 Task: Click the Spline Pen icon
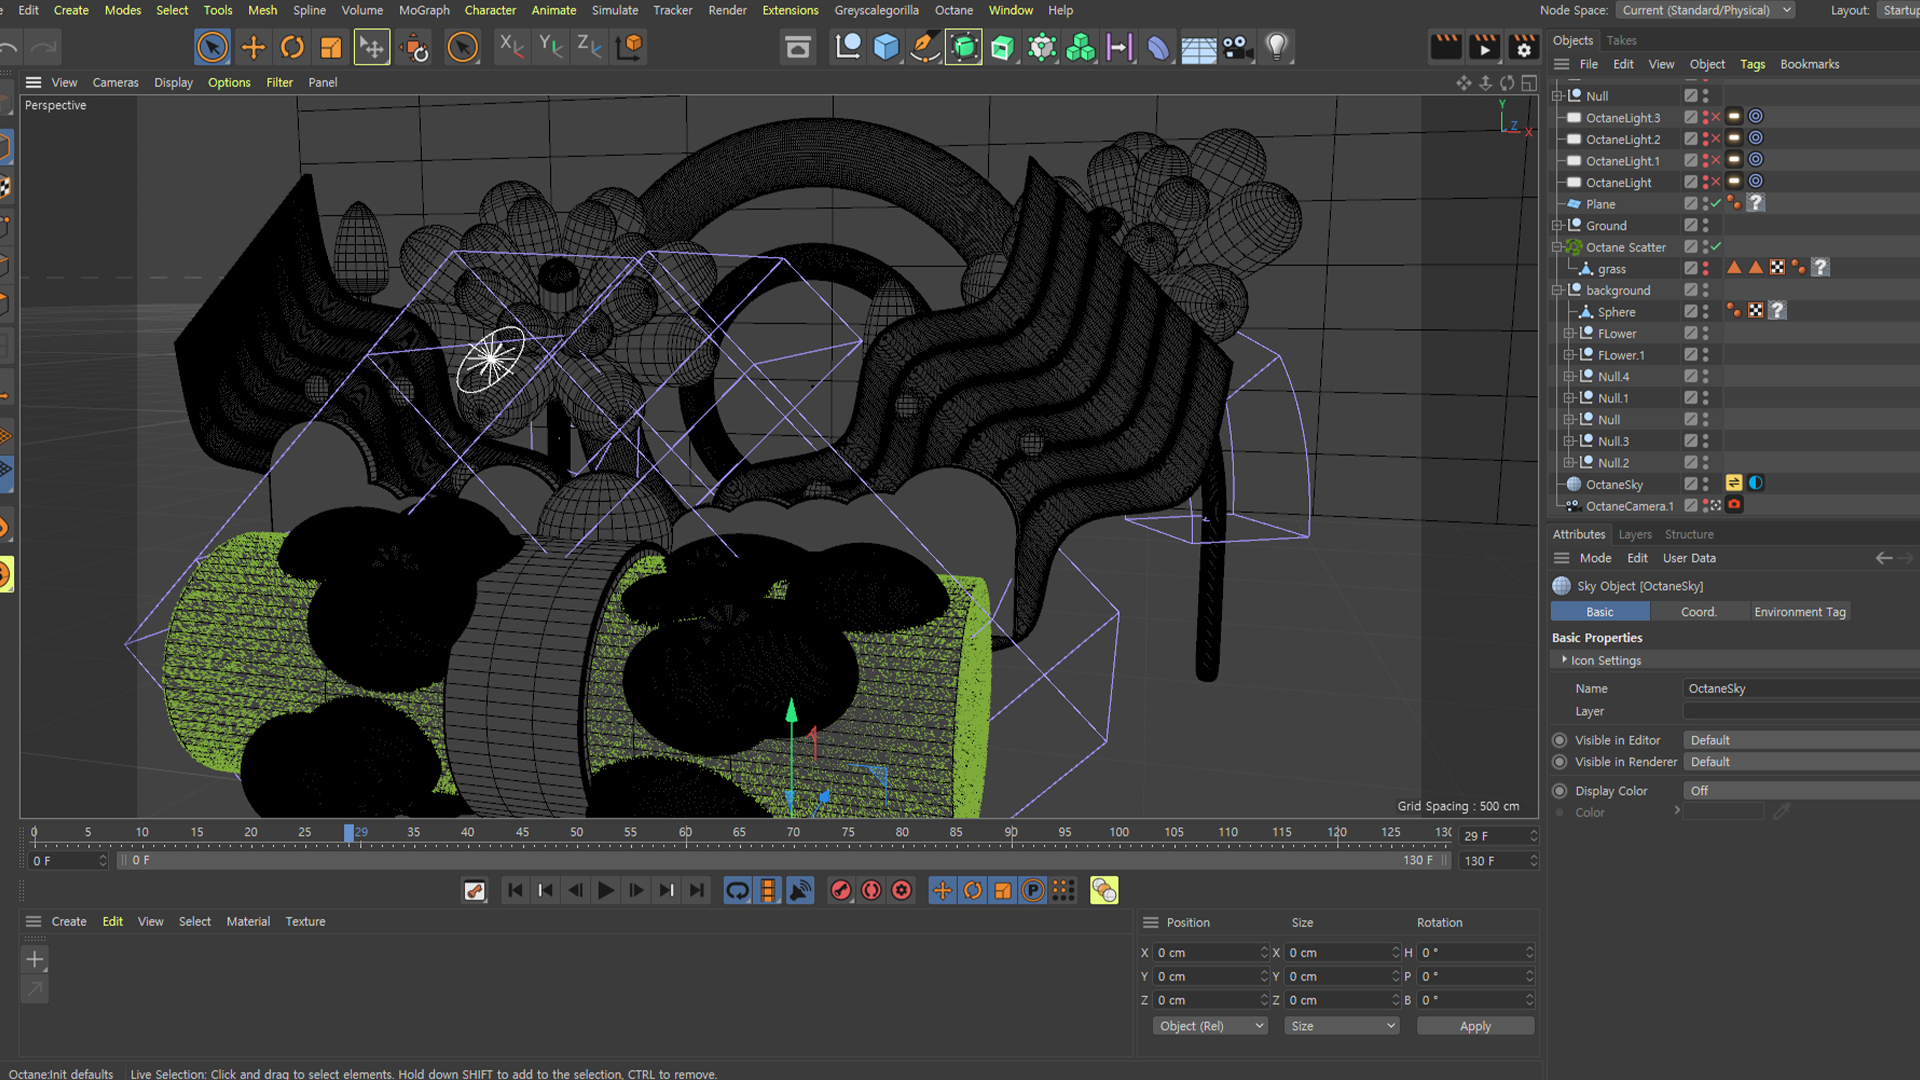[925, 47]
